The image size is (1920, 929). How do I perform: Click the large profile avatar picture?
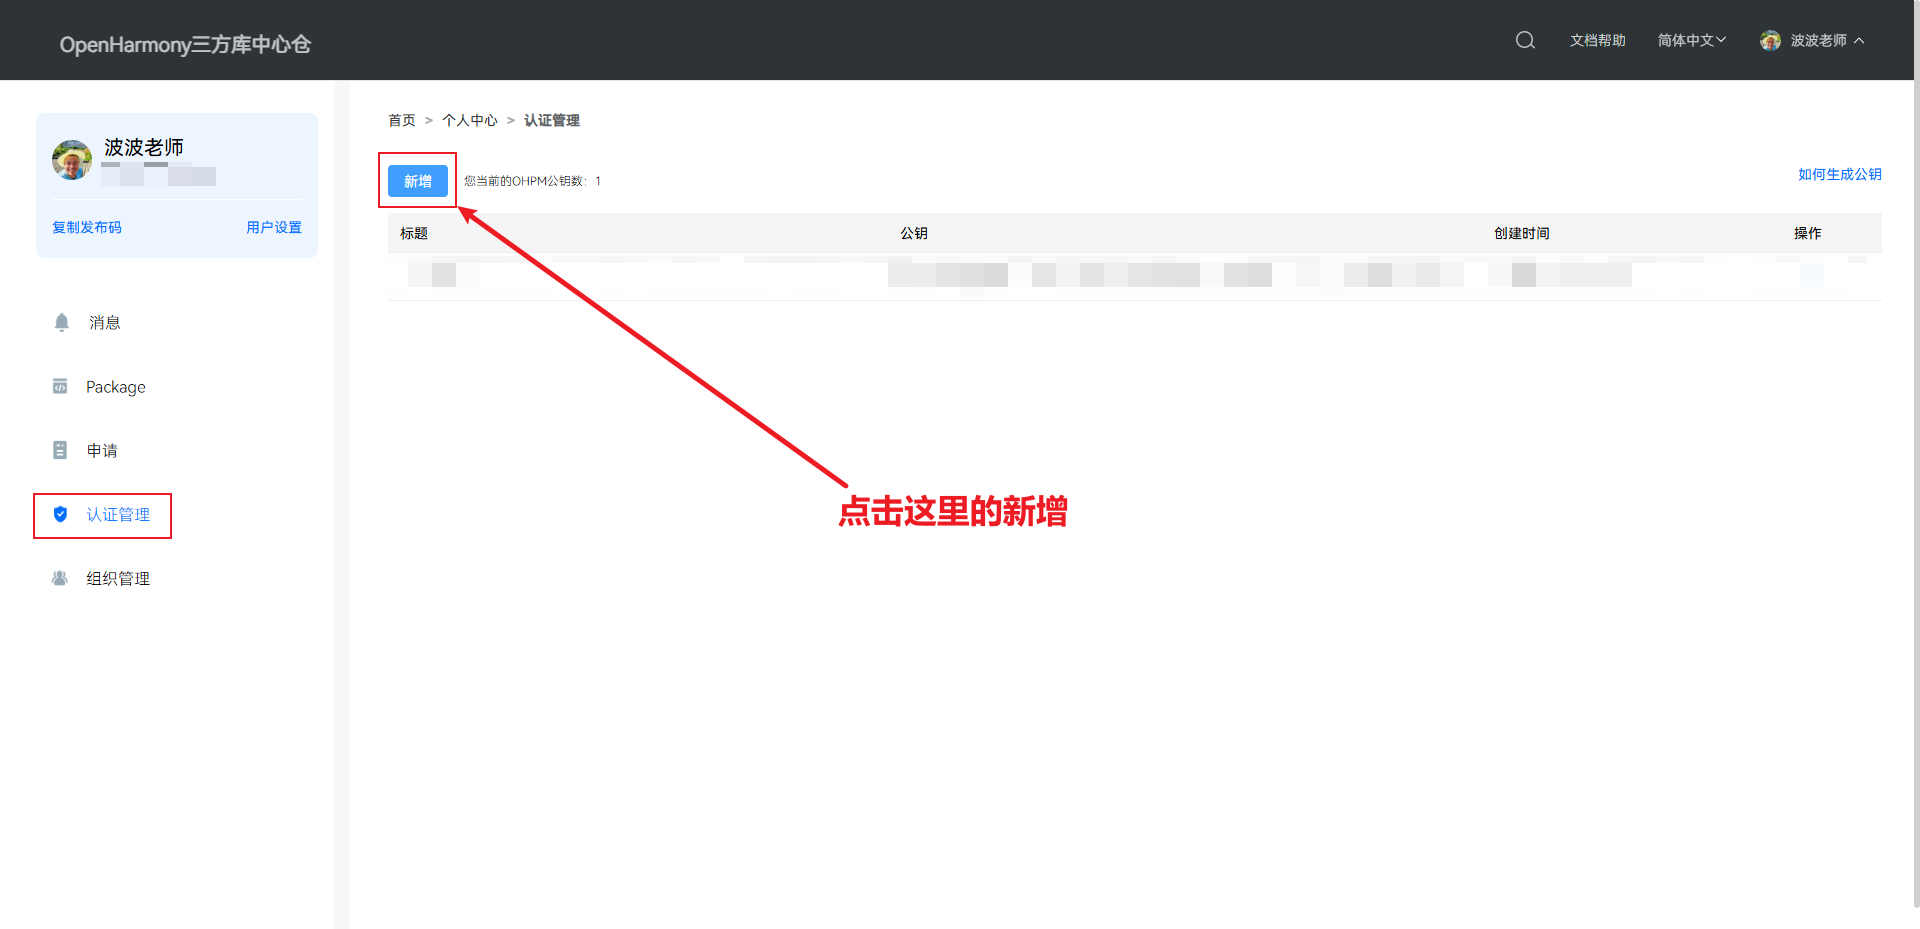[72, 160]
